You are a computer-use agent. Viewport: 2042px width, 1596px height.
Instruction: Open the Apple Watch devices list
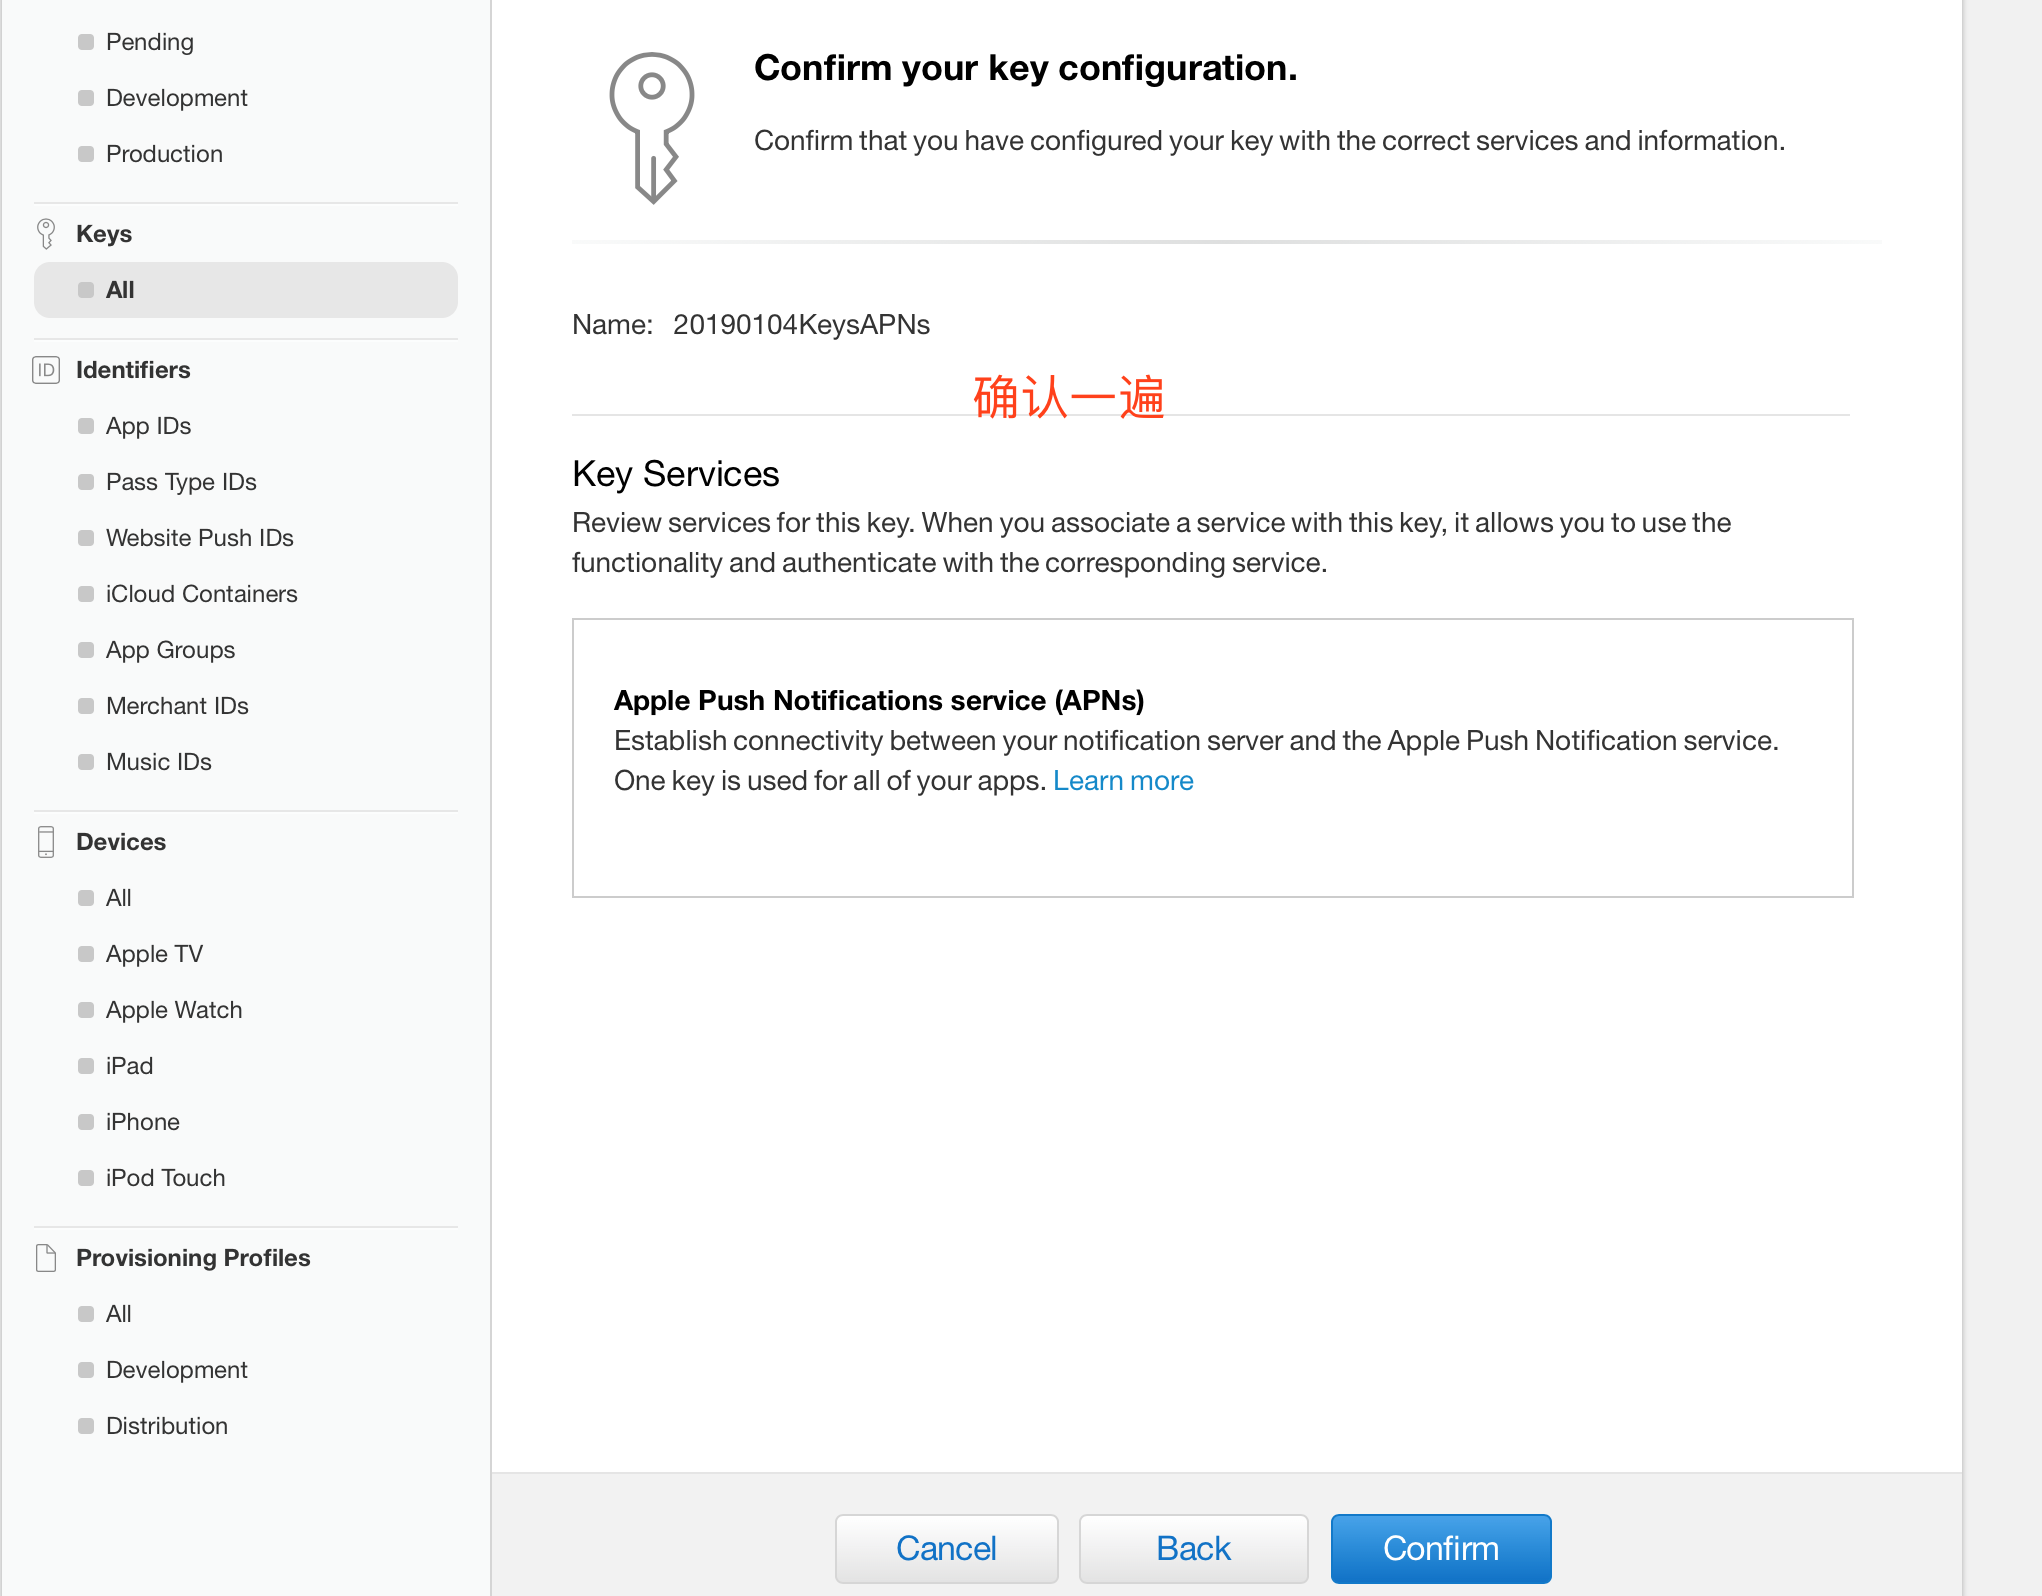tap(174, 1010)
